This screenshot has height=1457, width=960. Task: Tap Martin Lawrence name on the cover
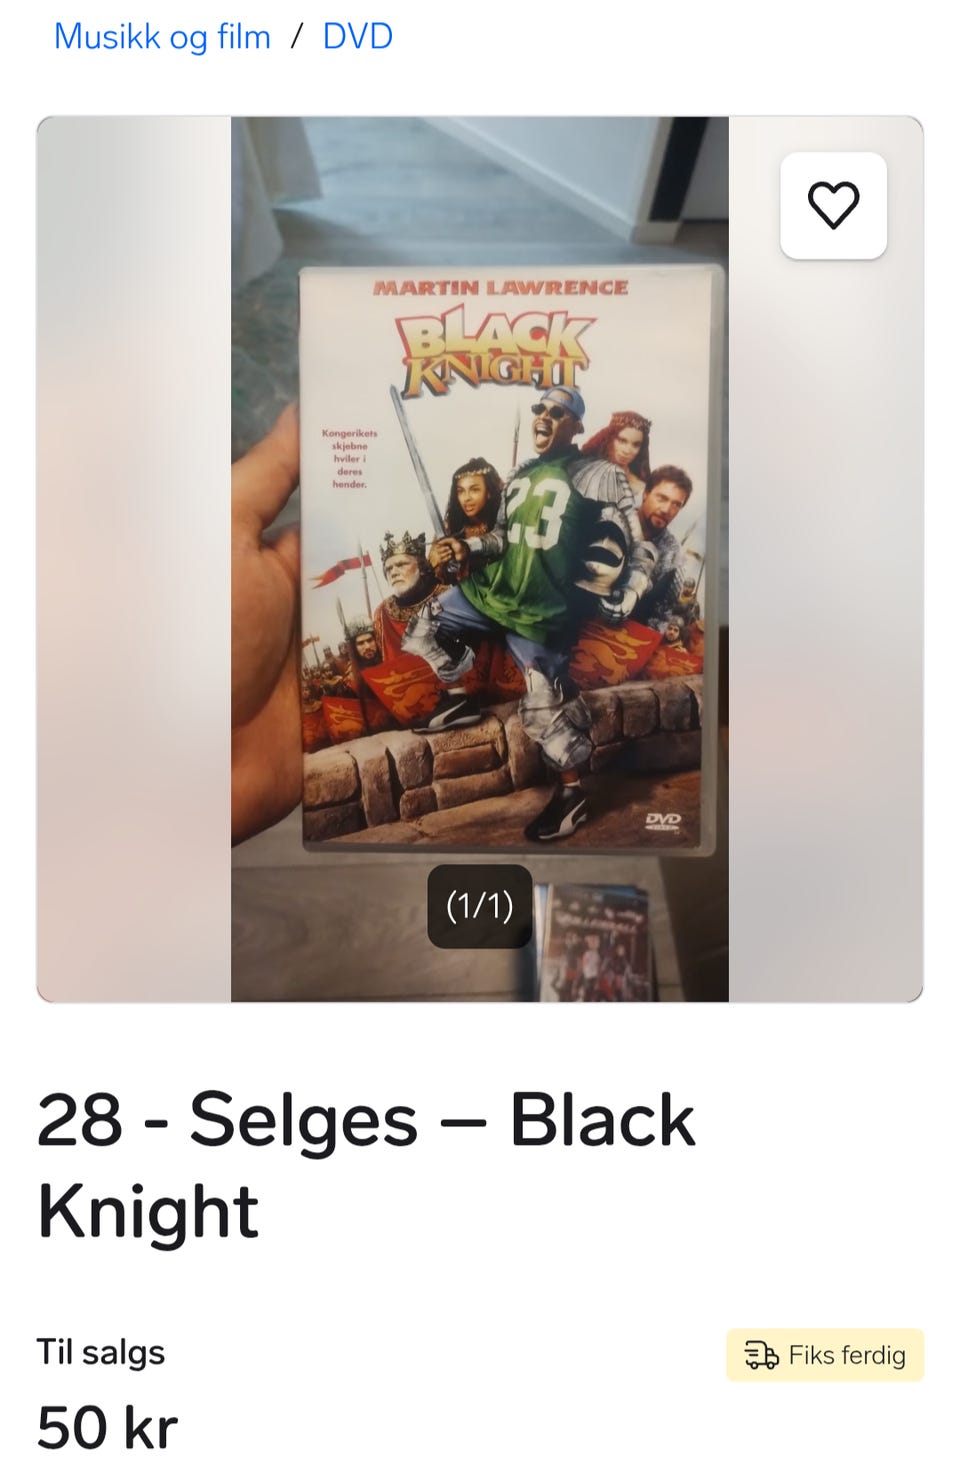[x=500, y=288]
